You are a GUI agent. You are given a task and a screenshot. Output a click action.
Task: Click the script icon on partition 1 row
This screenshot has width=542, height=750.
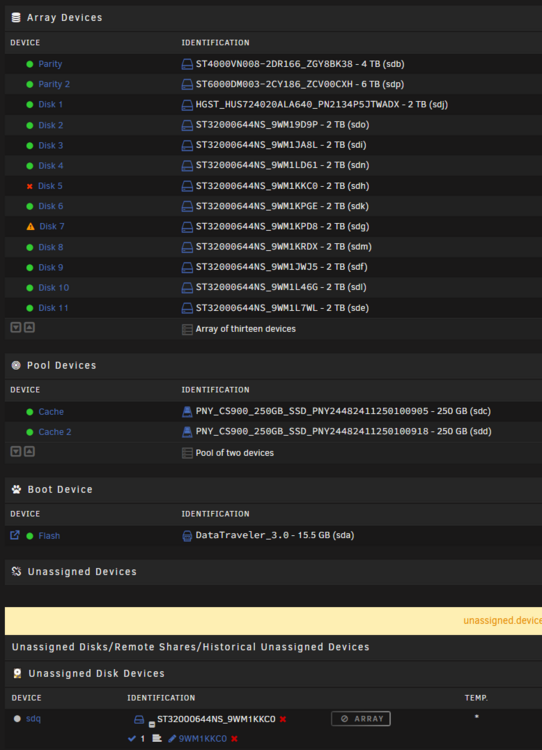156,739
